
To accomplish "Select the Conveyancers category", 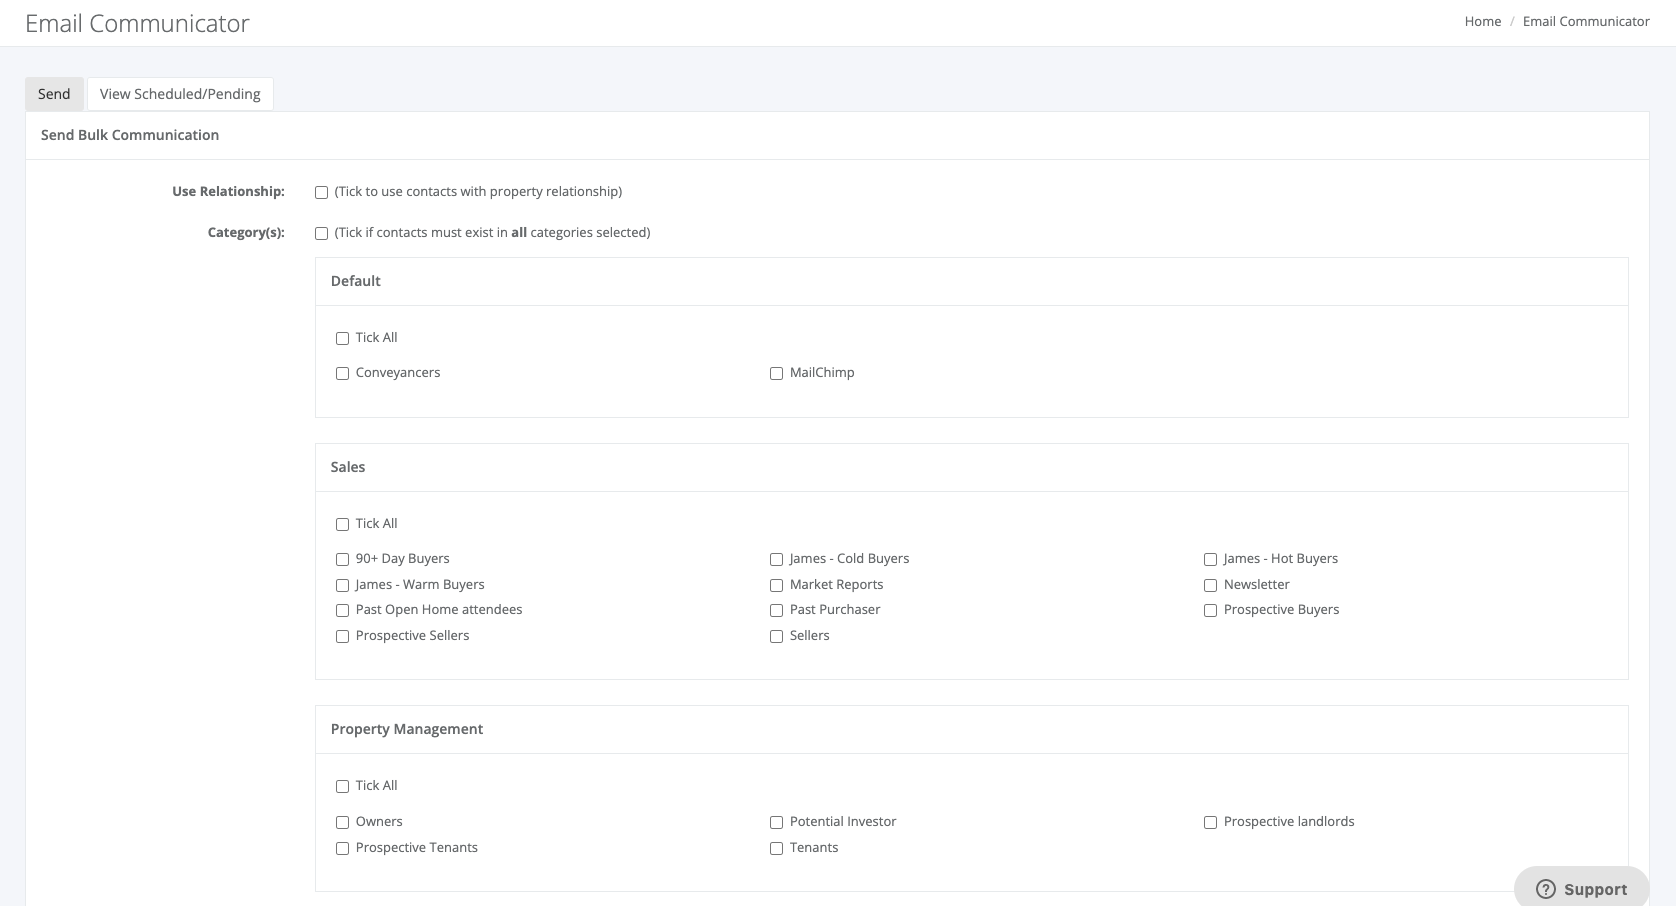I will tap(342, 373).
